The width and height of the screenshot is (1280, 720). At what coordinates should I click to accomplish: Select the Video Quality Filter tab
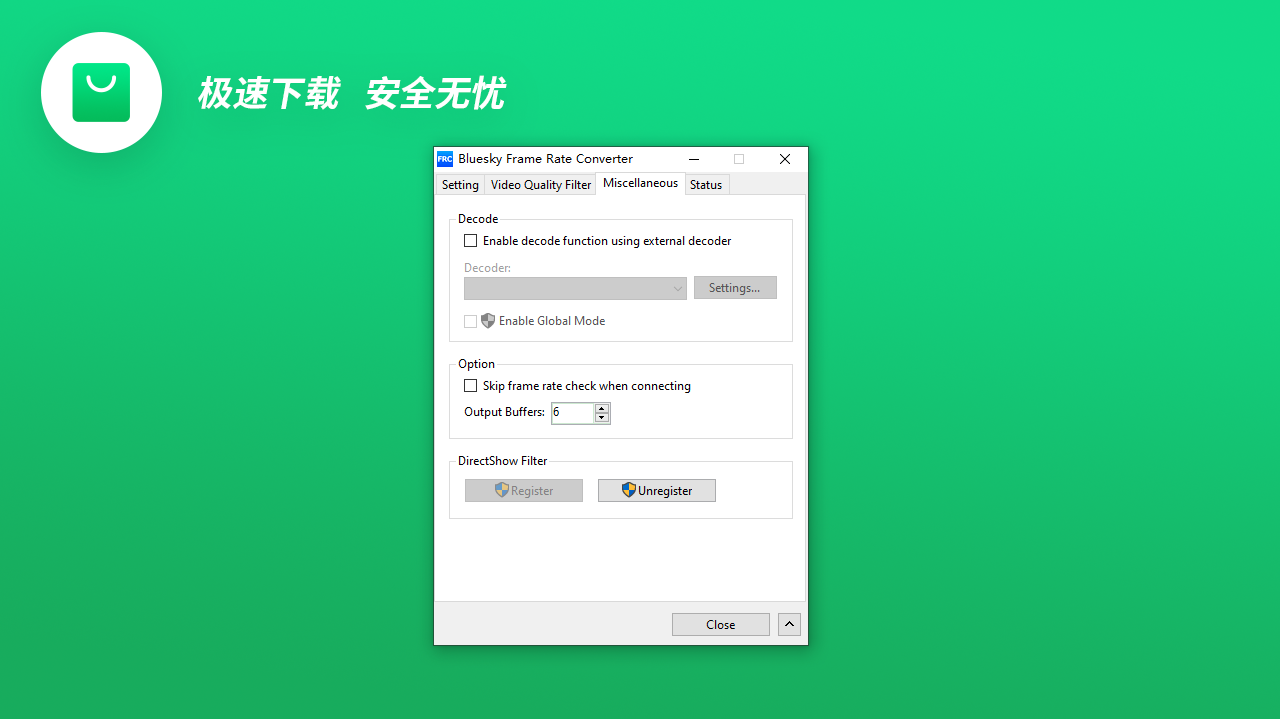540,184
